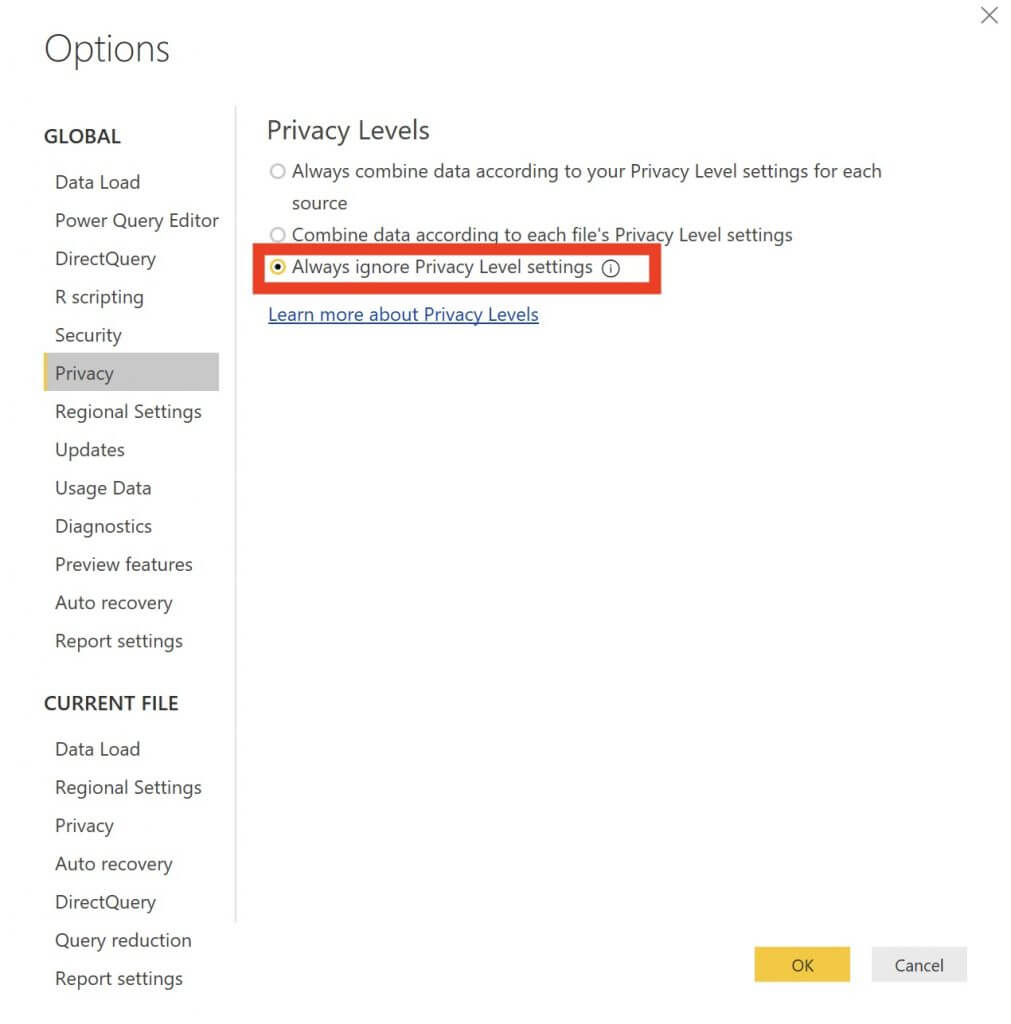Click the Cancel button
The height and width of the screenshot is (1024, 1011).
919,965
